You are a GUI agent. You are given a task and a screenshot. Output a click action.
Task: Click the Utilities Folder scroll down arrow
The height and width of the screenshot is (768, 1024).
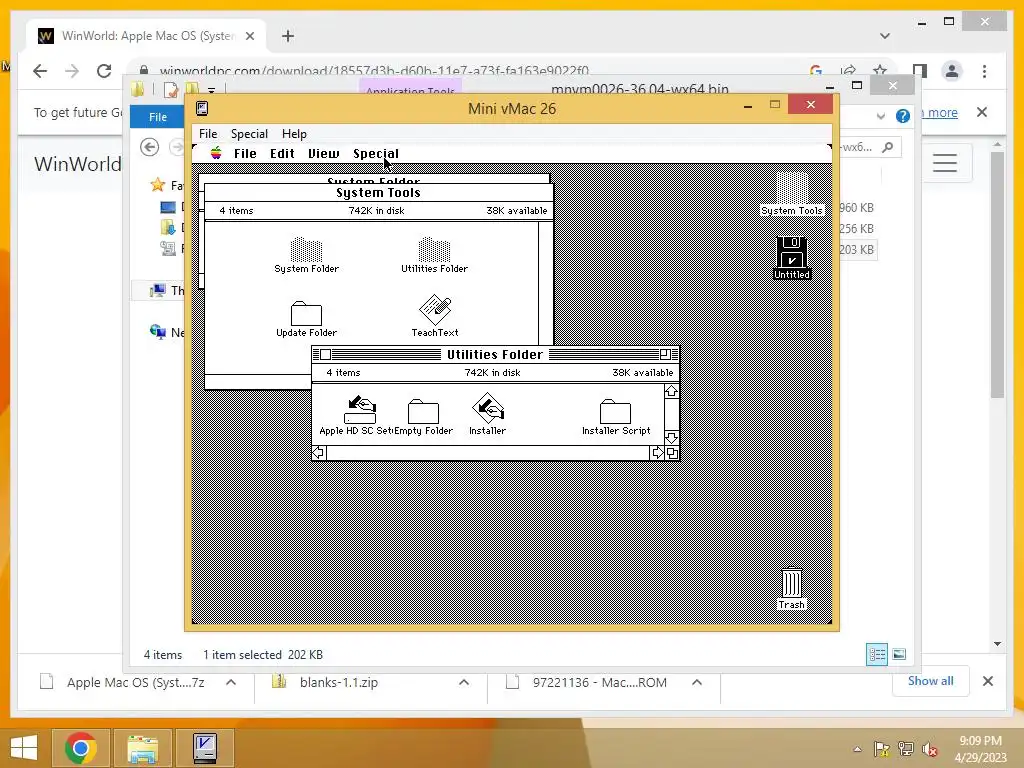coord(671,437)
